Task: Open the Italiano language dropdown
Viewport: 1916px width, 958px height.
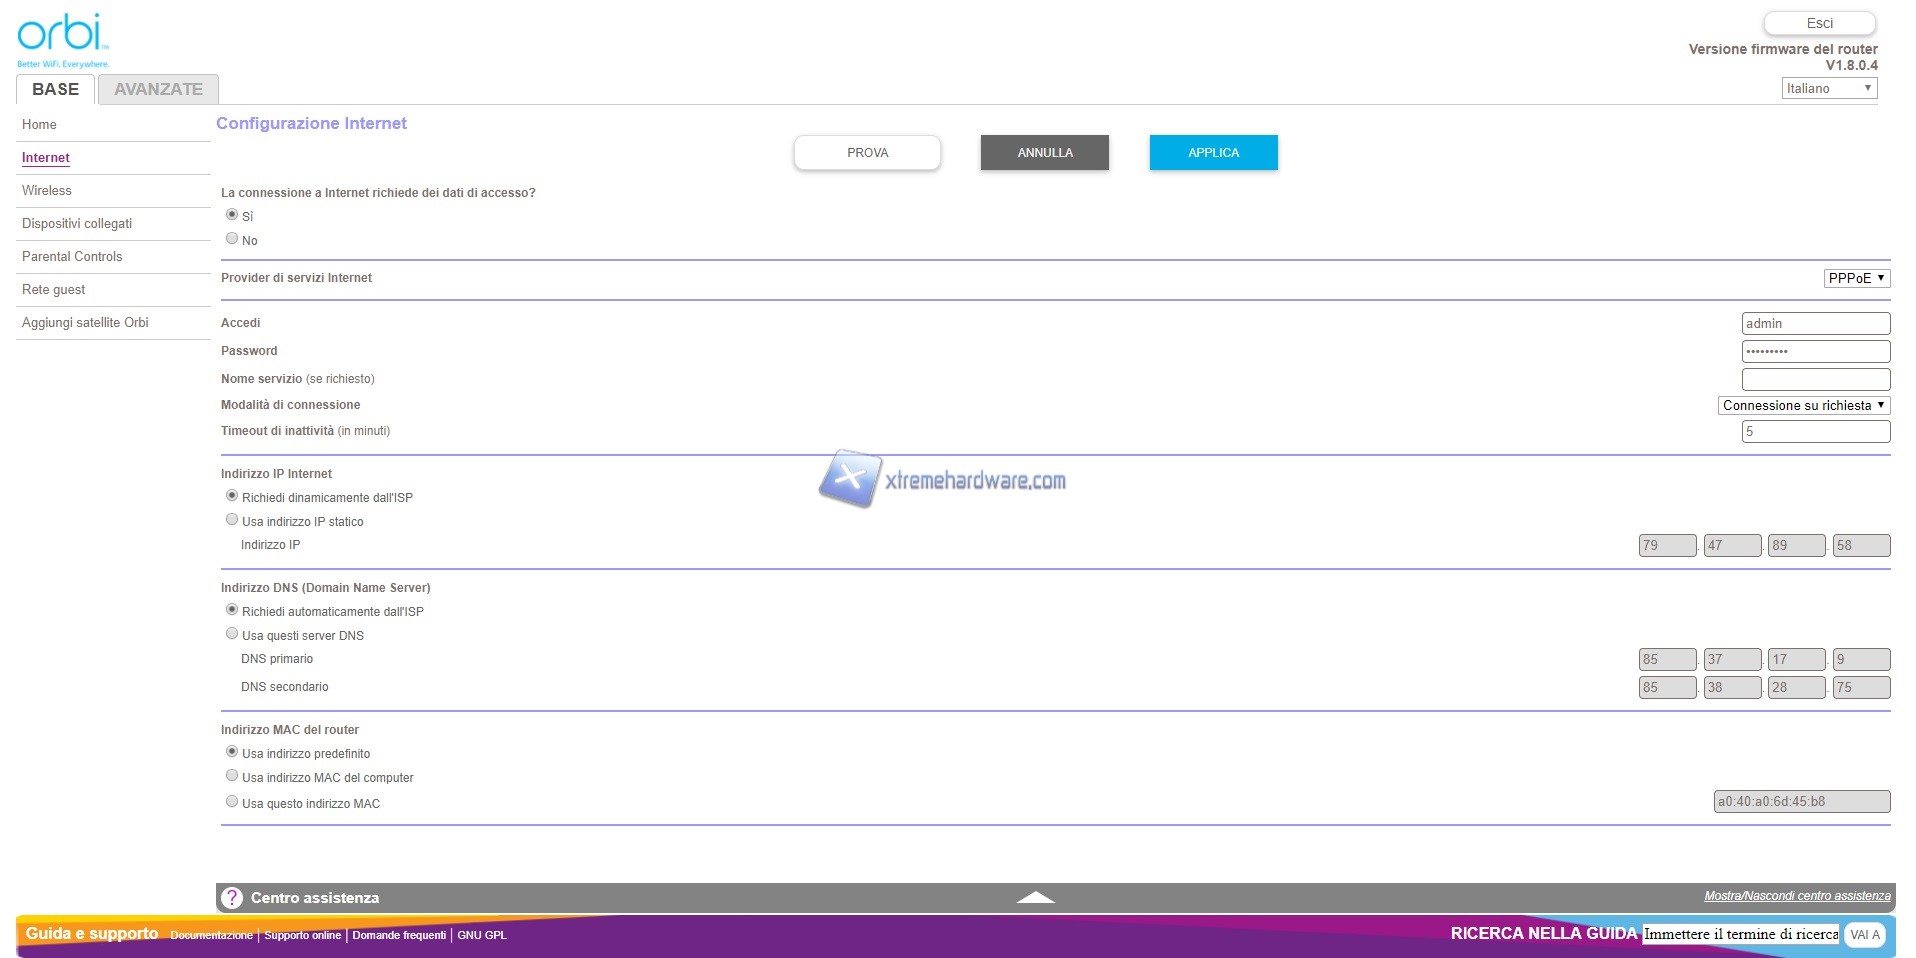Action: pyautogui.click(x=1828, y=88)
